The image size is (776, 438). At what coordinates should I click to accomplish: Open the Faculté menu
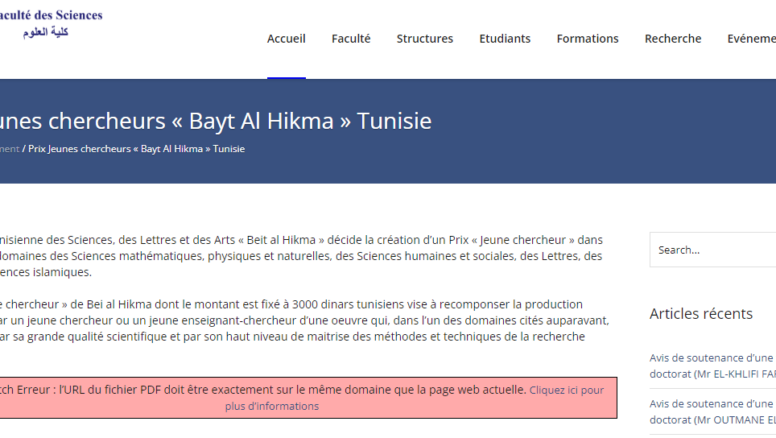point(351,39)
